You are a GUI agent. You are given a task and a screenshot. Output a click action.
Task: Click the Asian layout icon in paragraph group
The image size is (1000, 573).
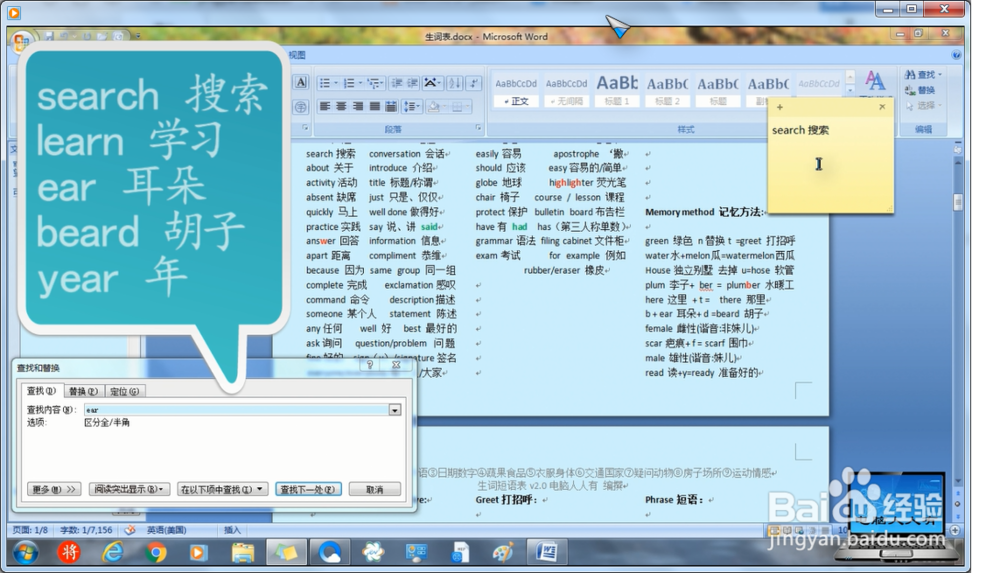pos(432,83)
